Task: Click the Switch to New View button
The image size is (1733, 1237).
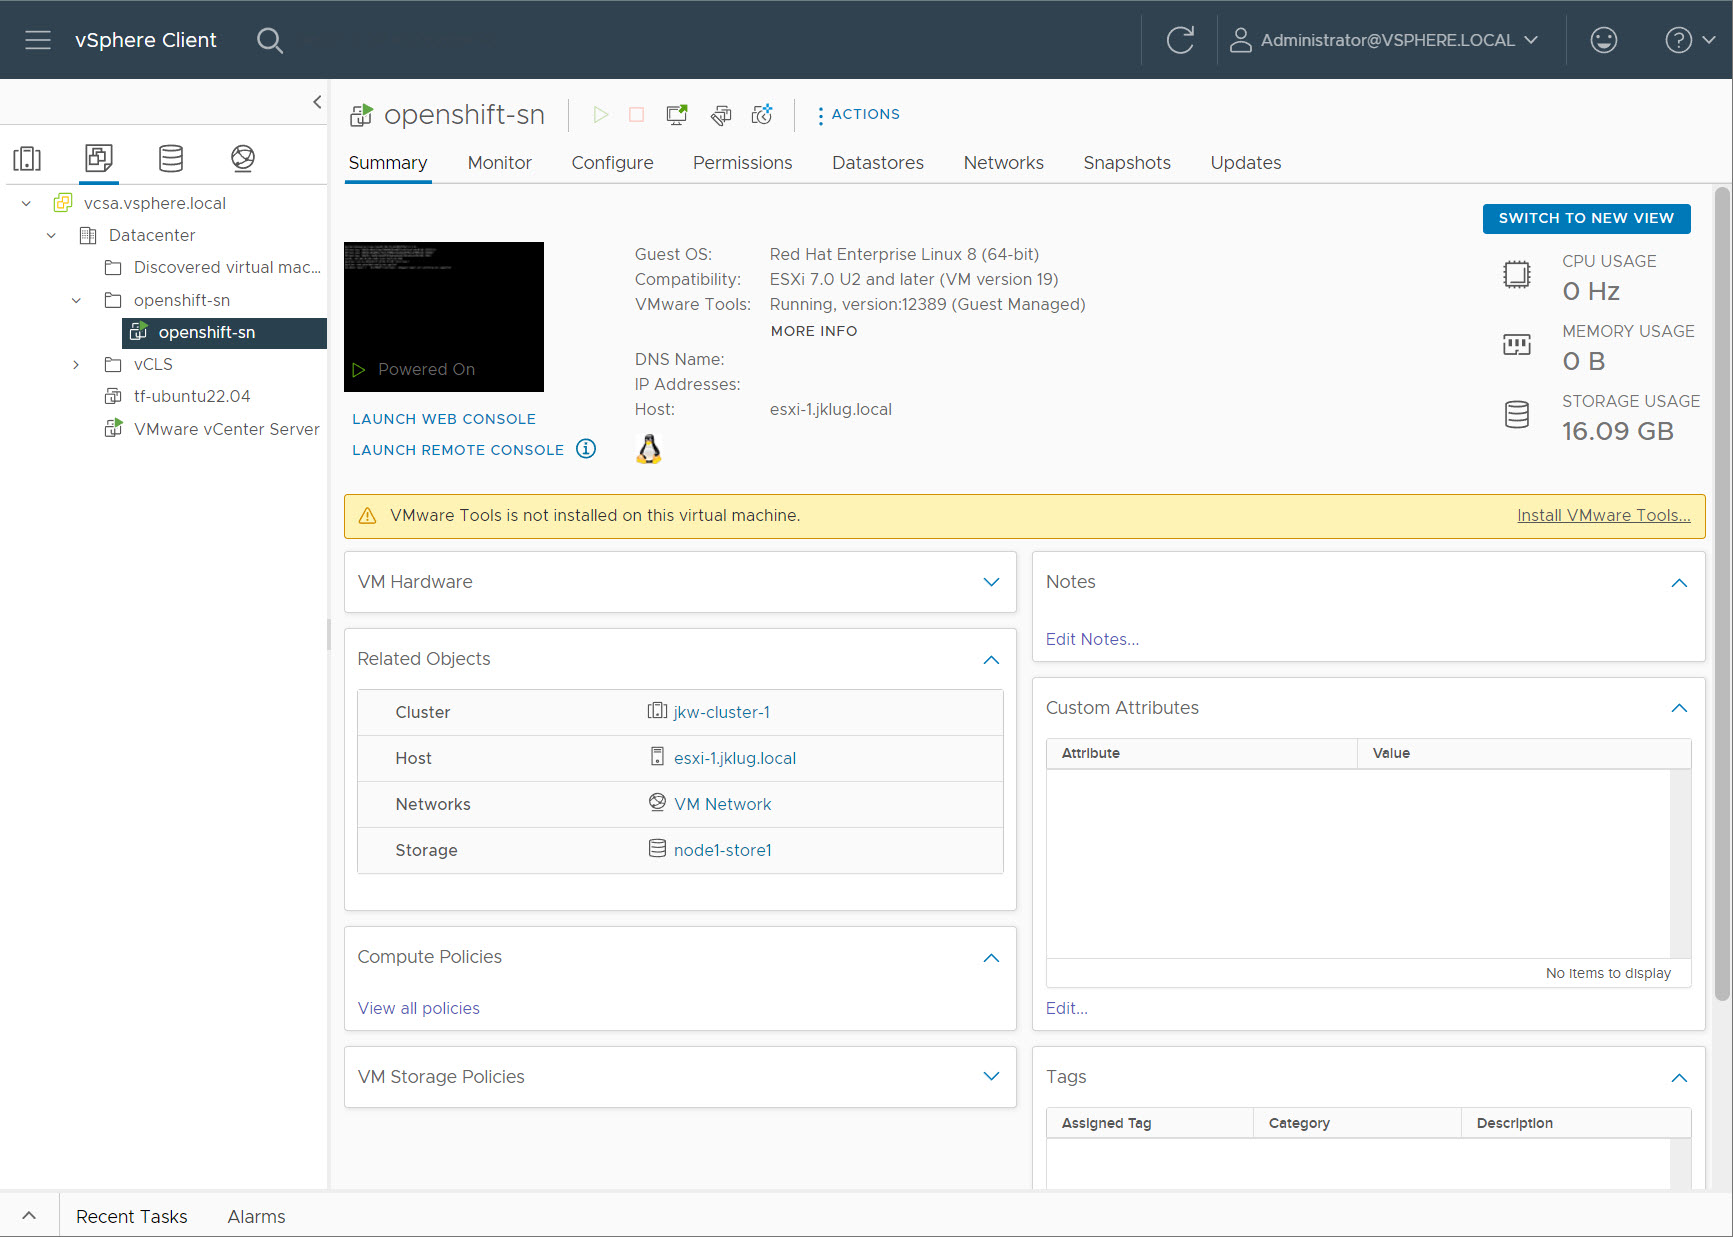Action: point(1585,218)
